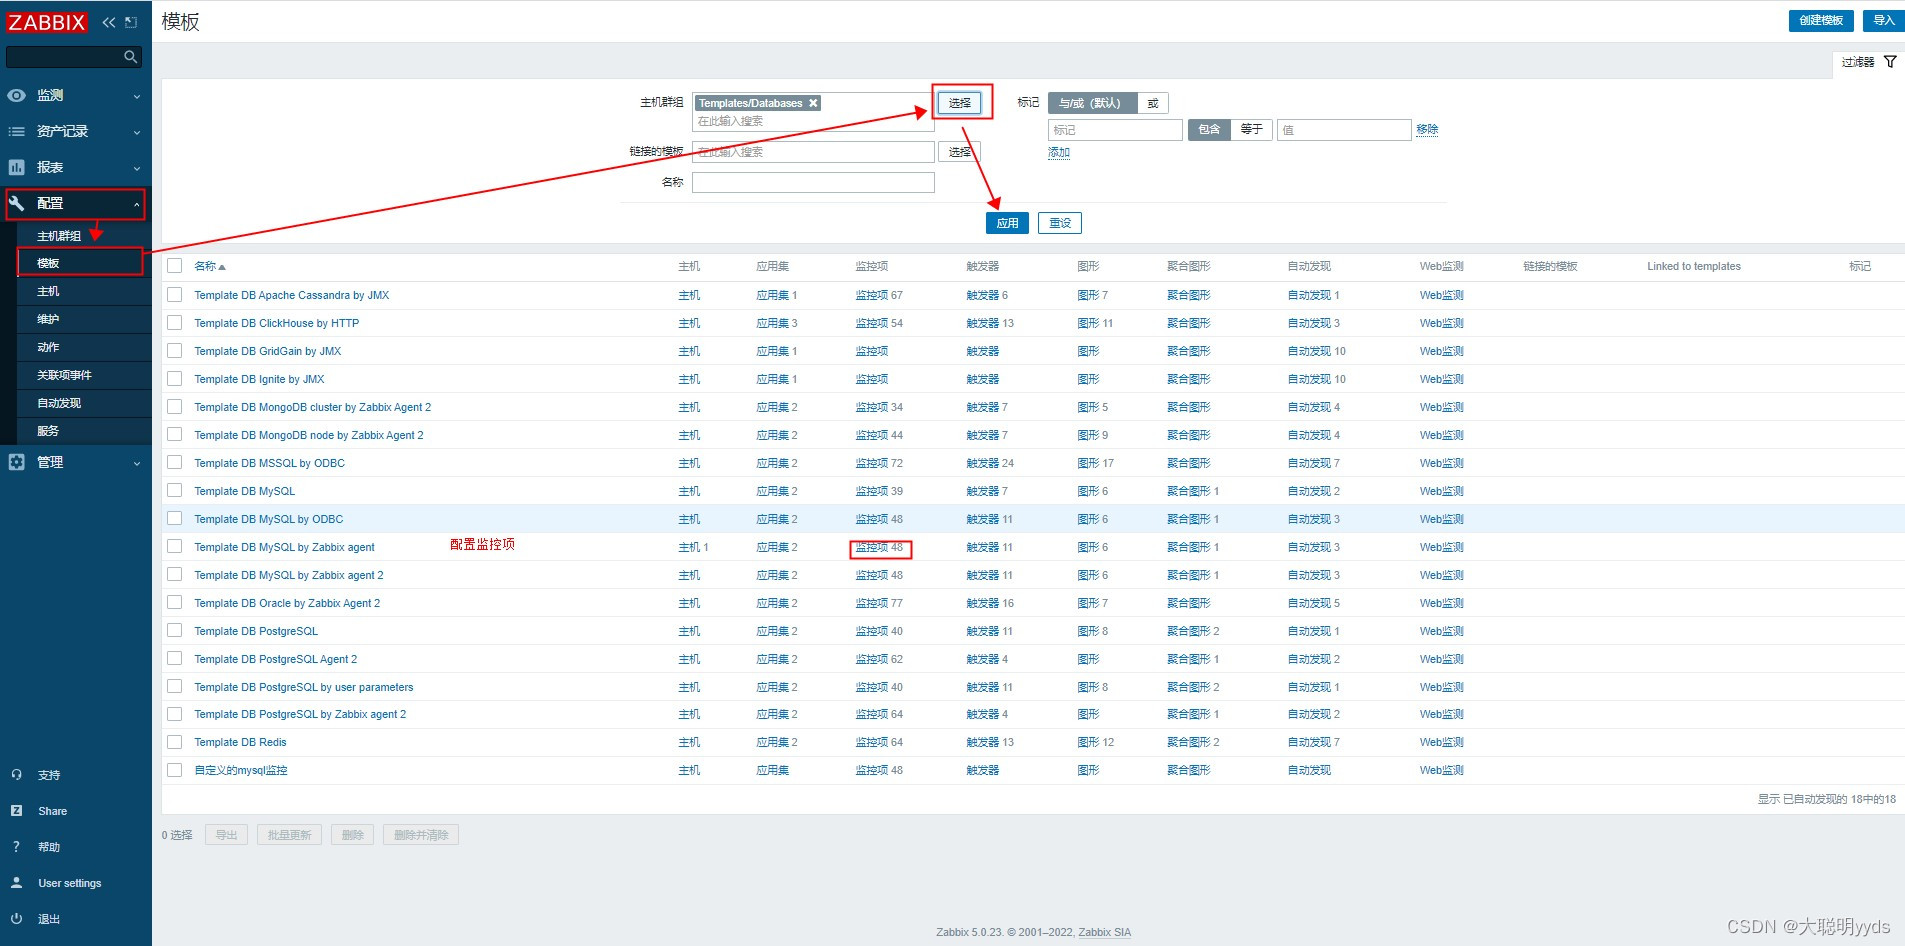Check the Template DB GridGain by JMX row
The image size is (1905, 946).
tap(175, 351)
